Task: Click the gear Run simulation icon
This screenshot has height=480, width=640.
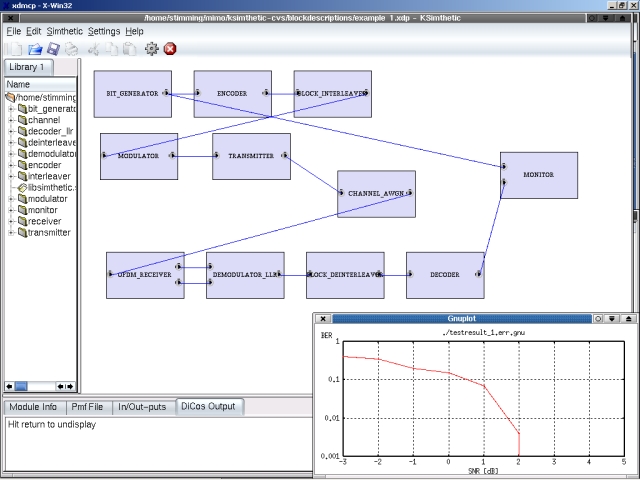Action: click(151, 48)
